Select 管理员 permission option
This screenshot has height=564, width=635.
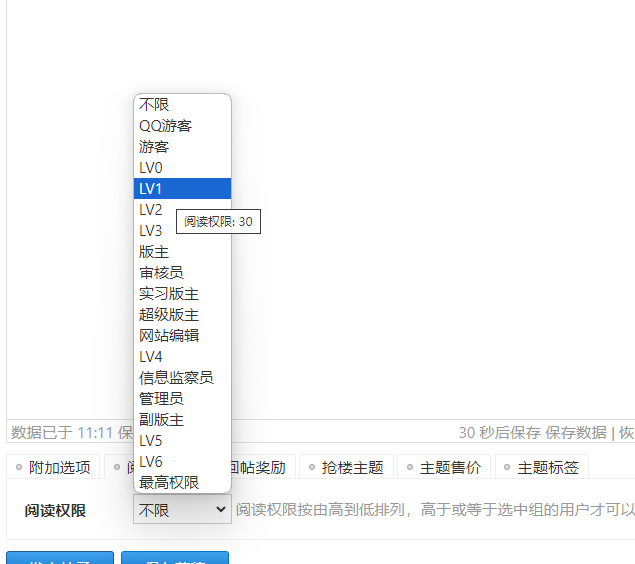(182, 398)
